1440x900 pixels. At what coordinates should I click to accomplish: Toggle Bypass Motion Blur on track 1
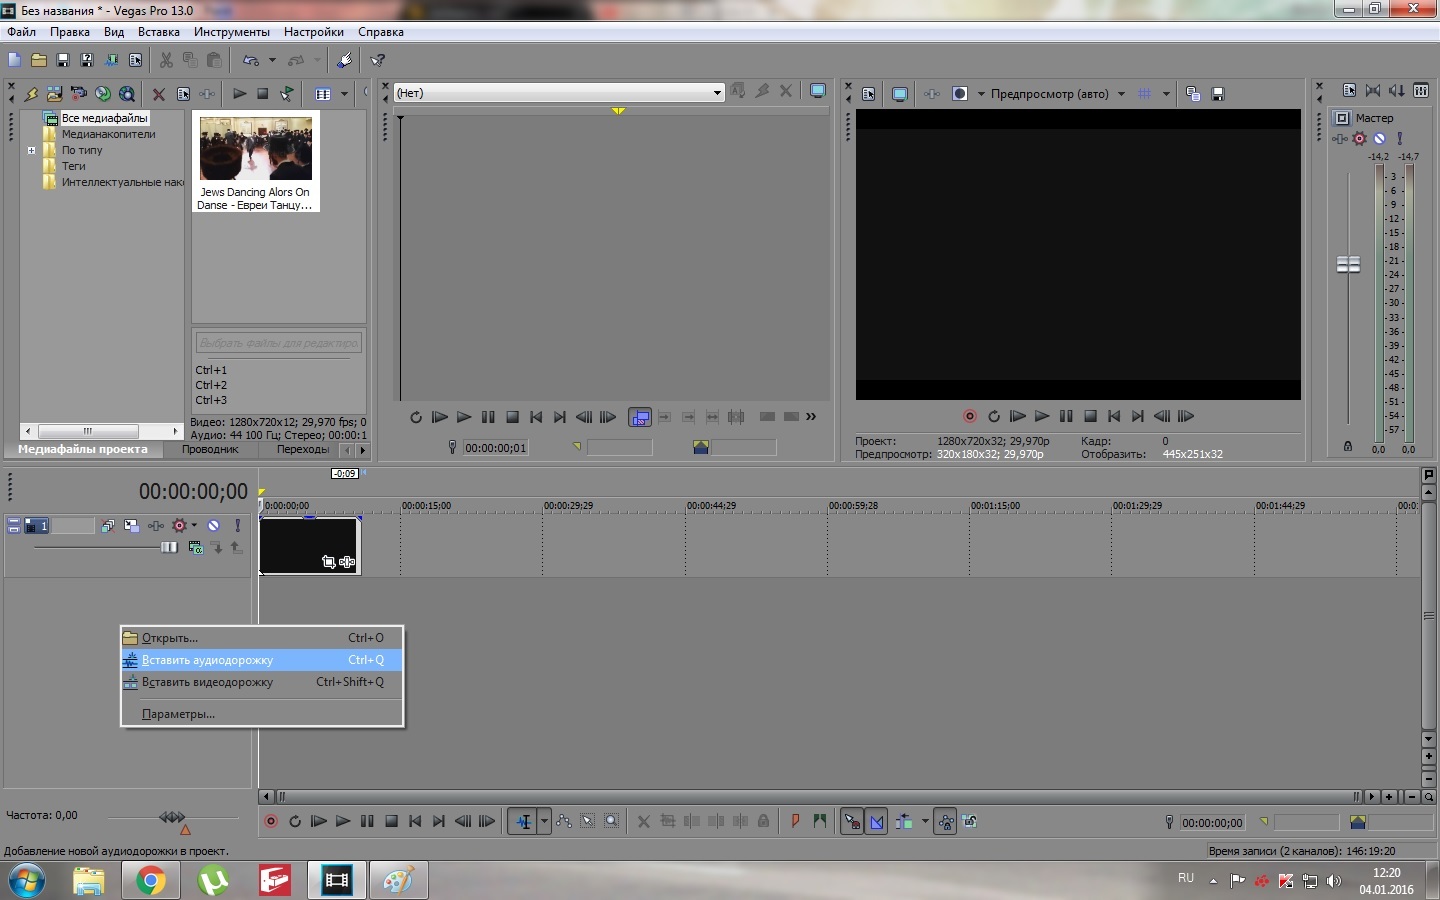coord(107,525)
